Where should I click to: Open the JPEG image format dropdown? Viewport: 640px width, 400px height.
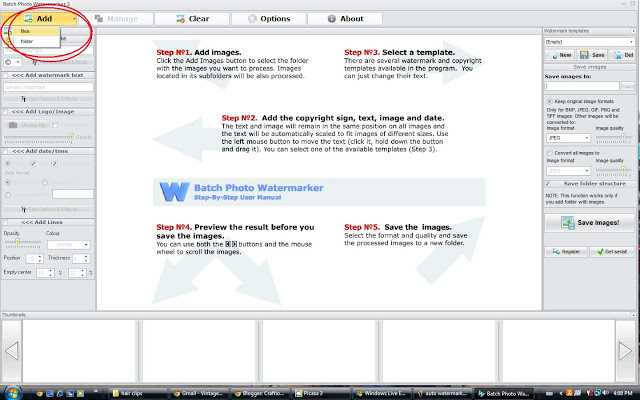[x=568, y=138]
